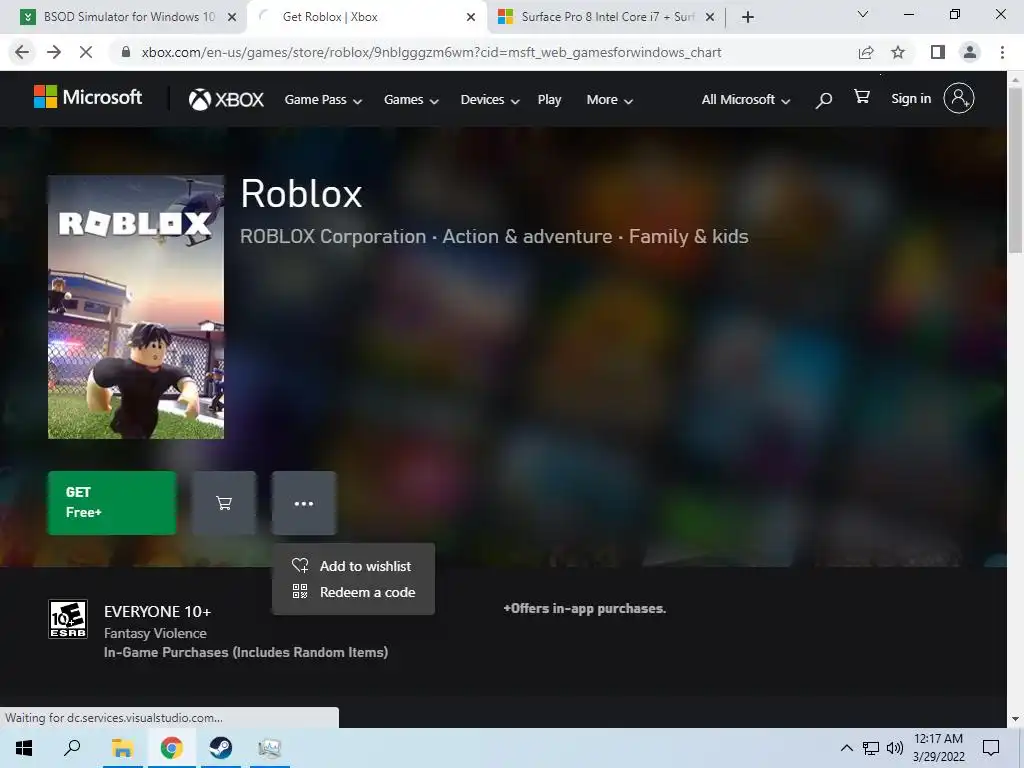Open the Play nav link
The width and height of the screenshot is (1024, 768).
tap(549, 100)
